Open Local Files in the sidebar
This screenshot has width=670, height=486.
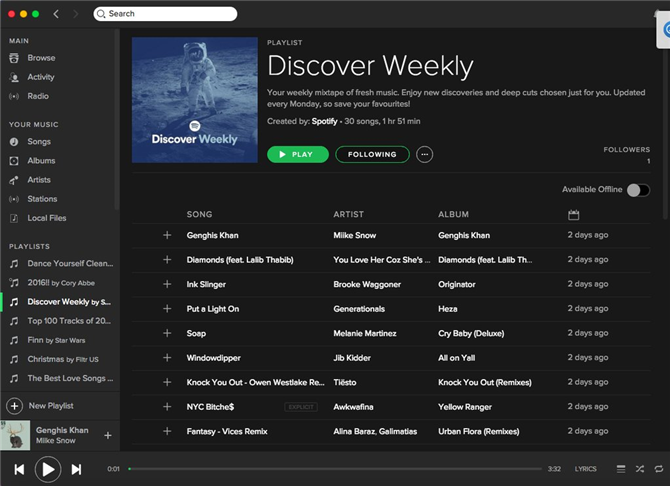pyautogui.click(x=47, y=218)
